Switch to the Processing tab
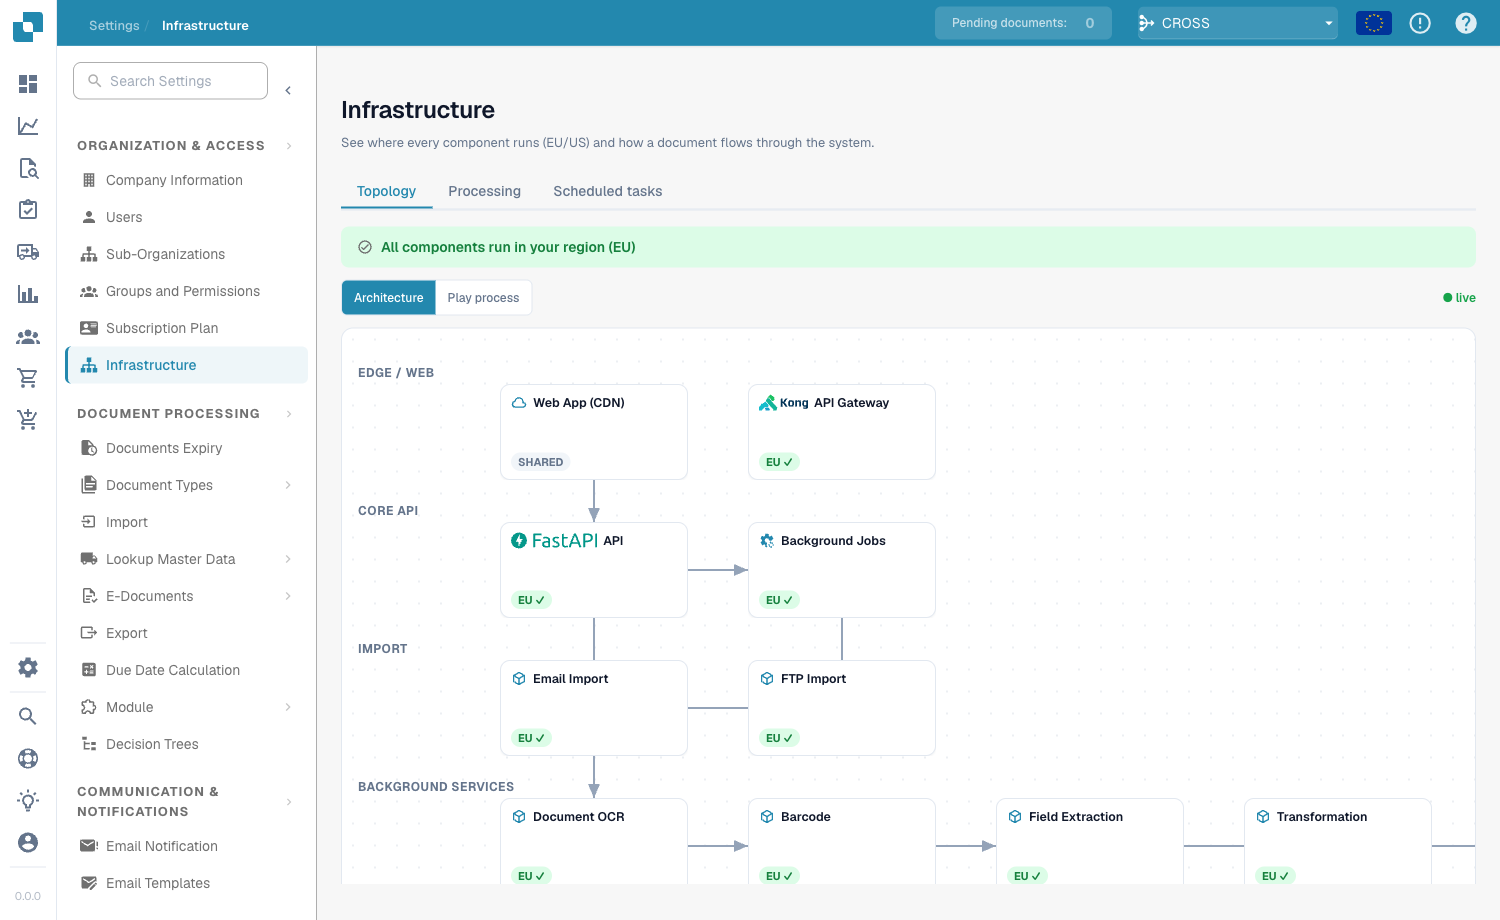Screen dimensions: 1500x920 click(484, 191)
